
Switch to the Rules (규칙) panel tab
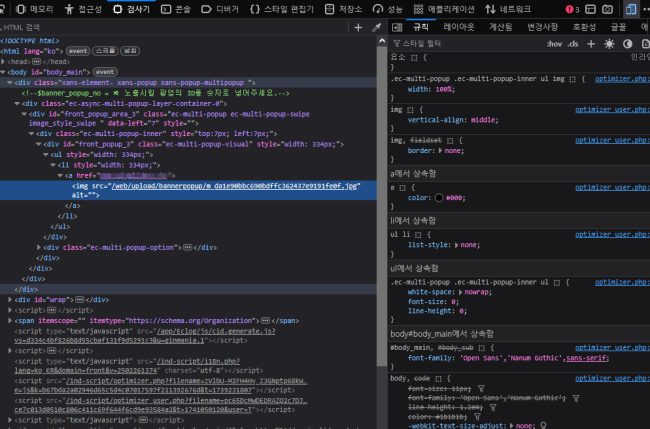coord(421,27)
